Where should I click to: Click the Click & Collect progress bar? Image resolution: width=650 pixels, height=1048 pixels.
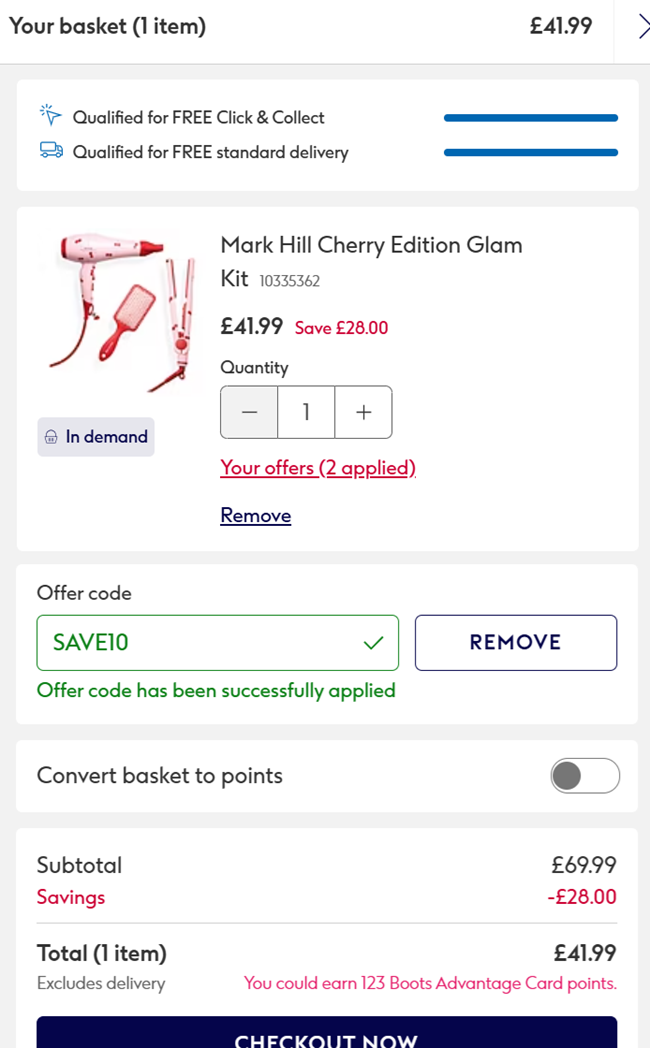coord(530,117)
